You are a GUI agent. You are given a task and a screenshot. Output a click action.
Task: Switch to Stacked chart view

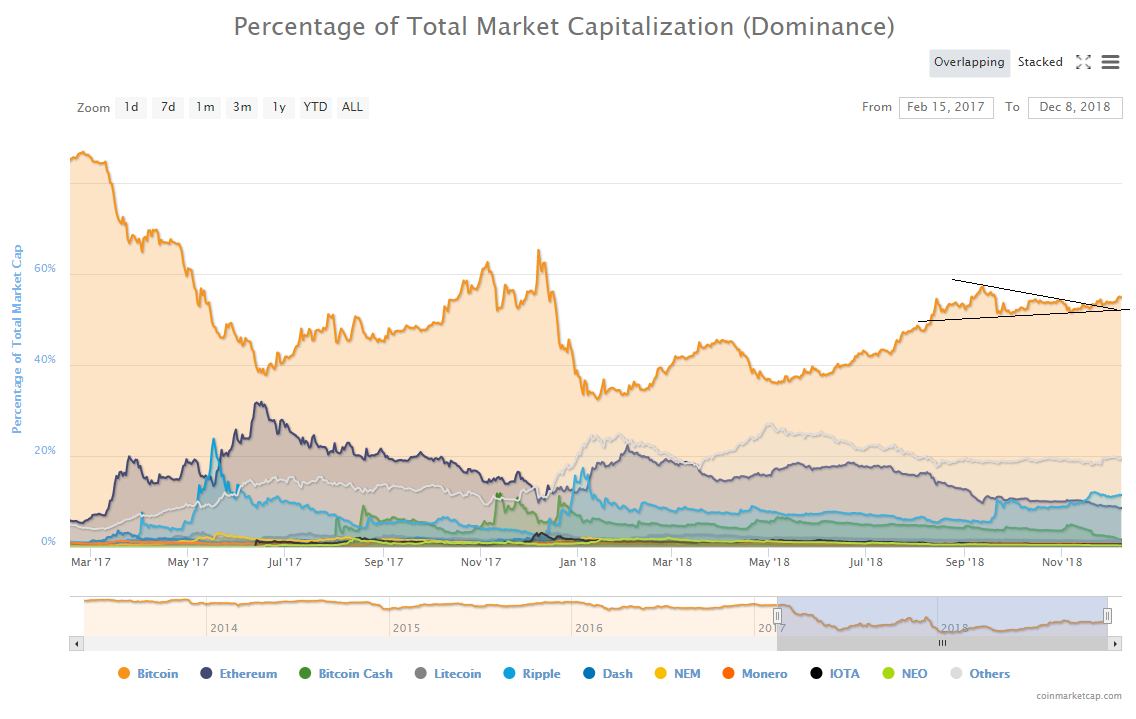(1040, 62)
